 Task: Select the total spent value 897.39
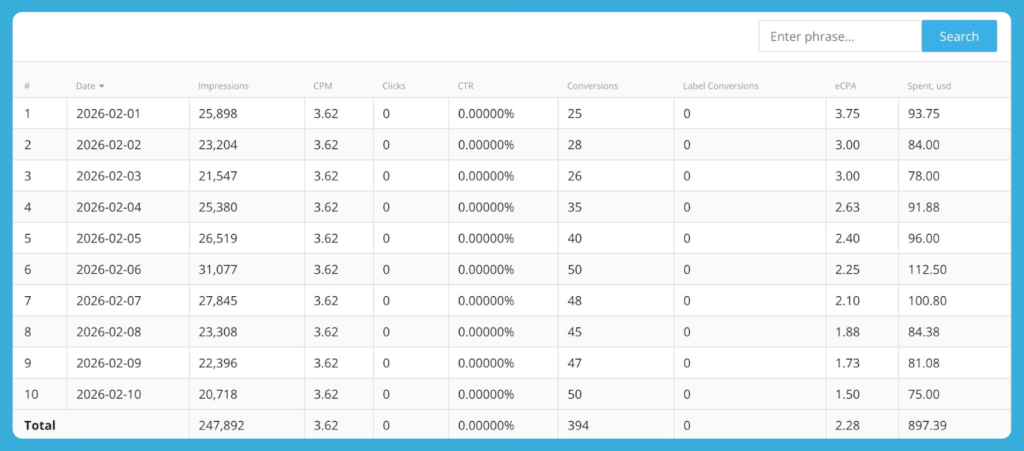(927, 425)
